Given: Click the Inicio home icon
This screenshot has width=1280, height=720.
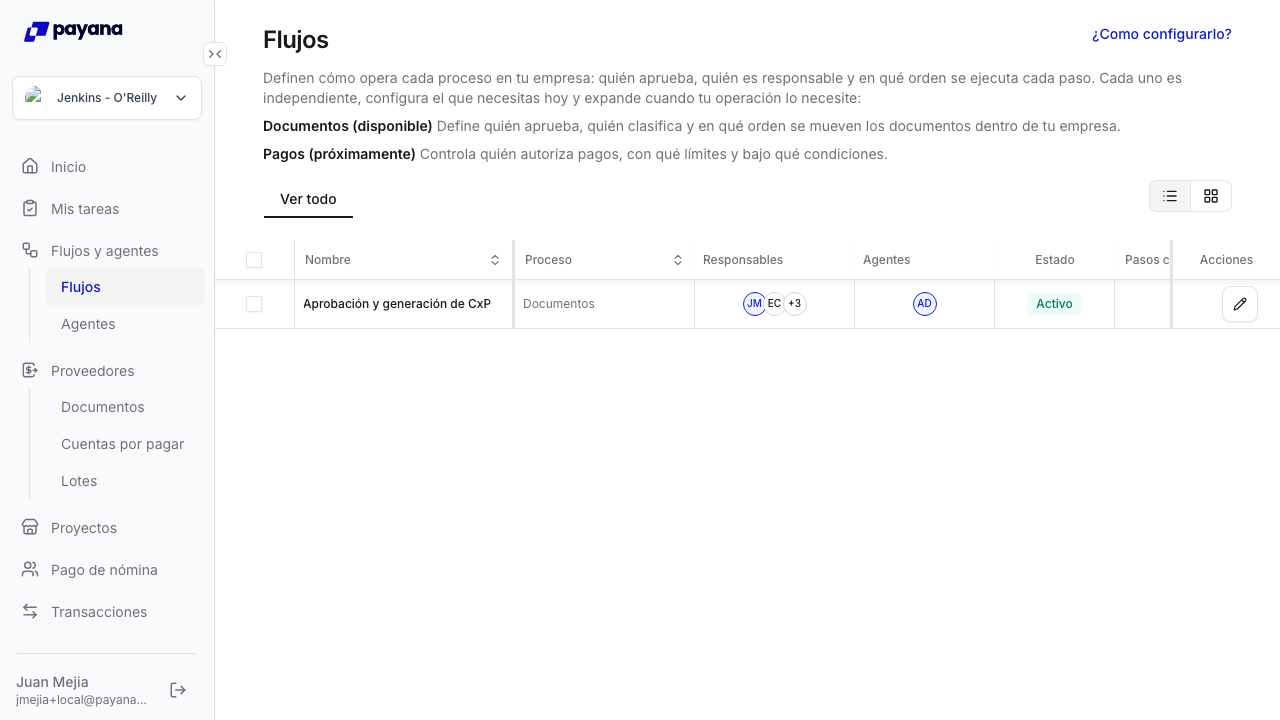Looking at the screenshot, I should (x=30, y=167).
